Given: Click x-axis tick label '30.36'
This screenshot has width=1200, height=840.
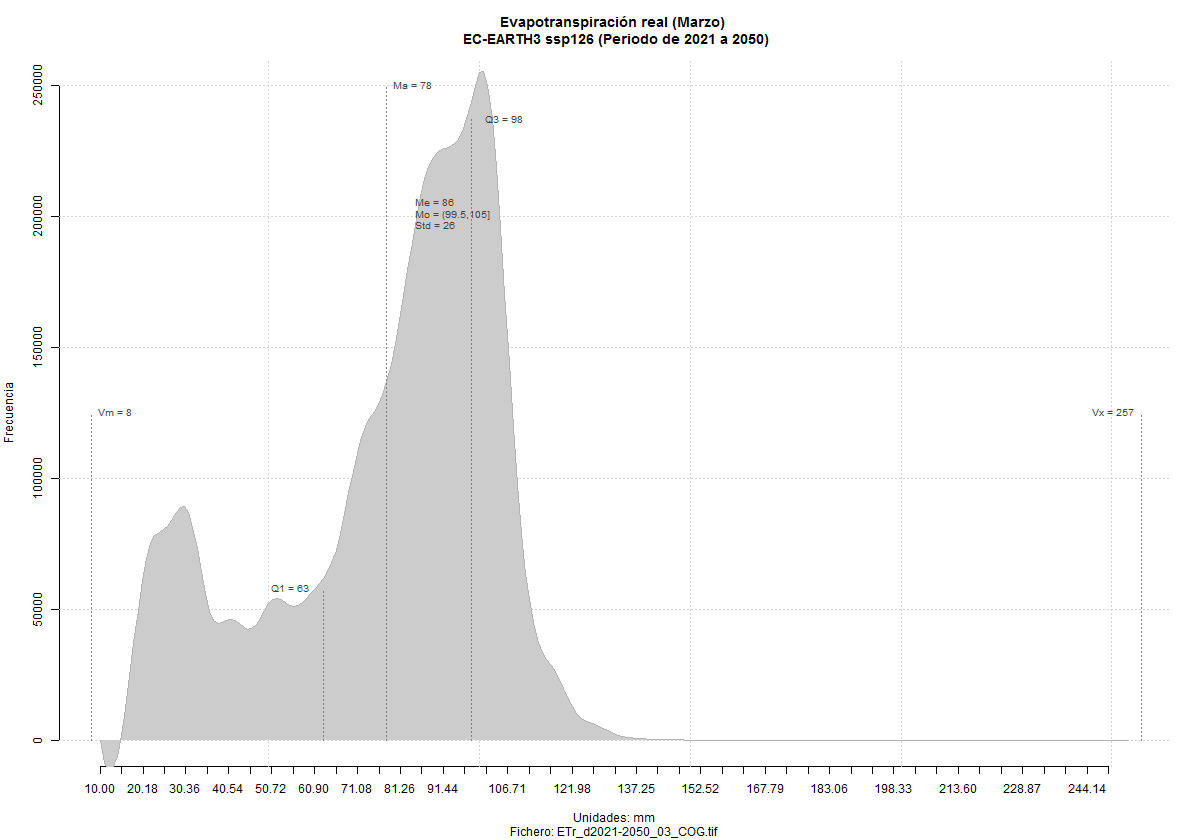Looking at the screenshot, I should [x=184, y=789].
